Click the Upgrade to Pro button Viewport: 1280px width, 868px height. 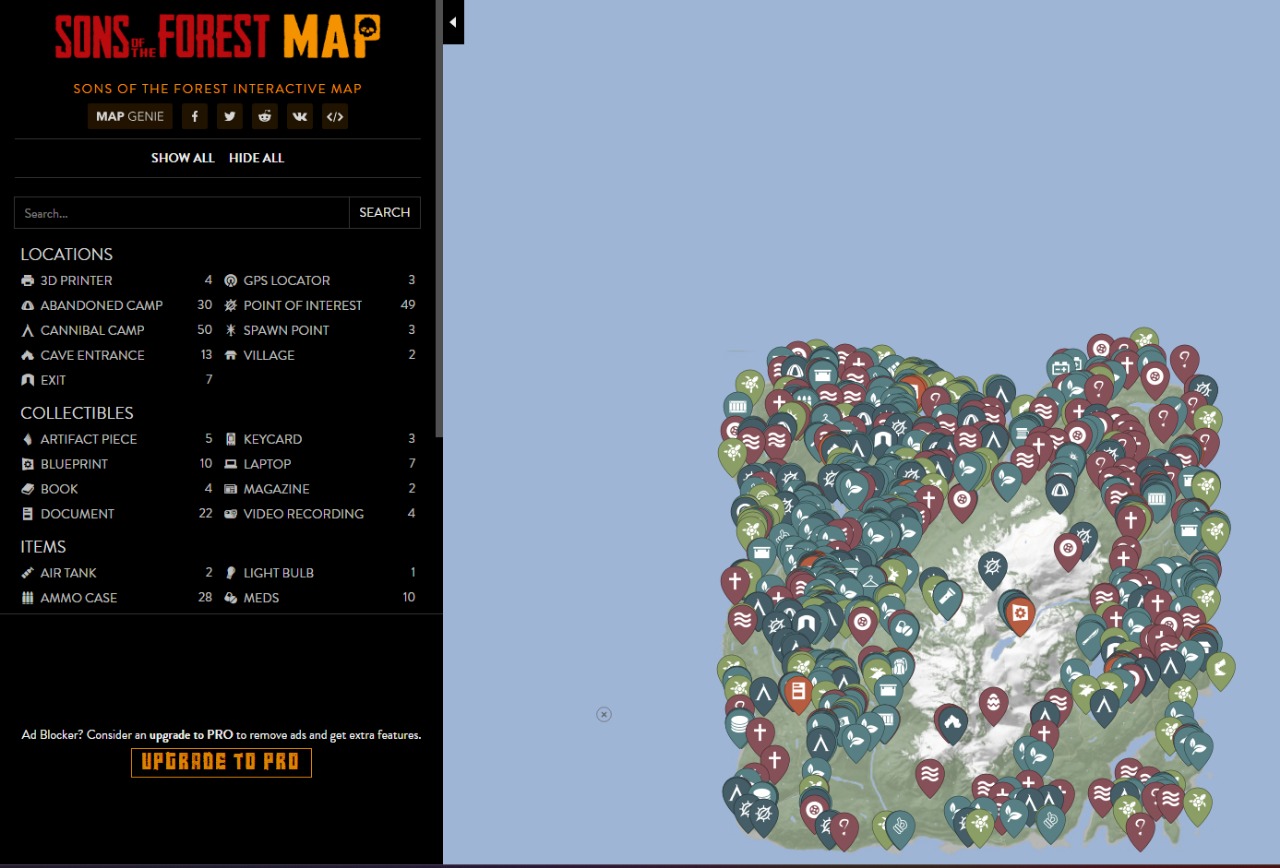coord(221,762)
